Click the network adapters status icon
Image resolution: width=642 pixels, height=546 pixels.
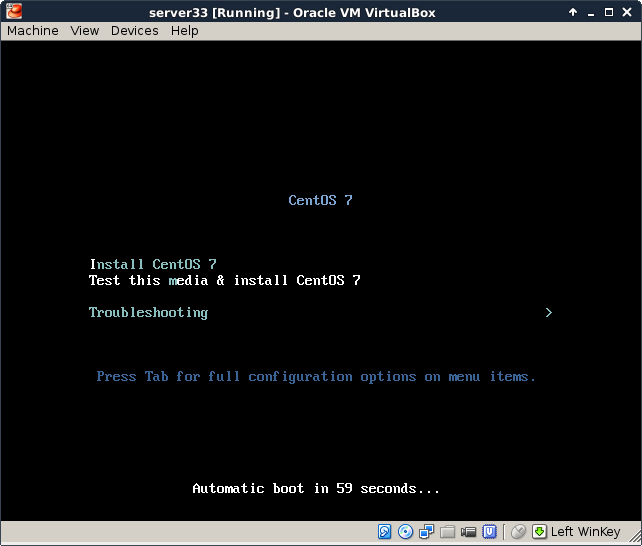click(426, 532)
